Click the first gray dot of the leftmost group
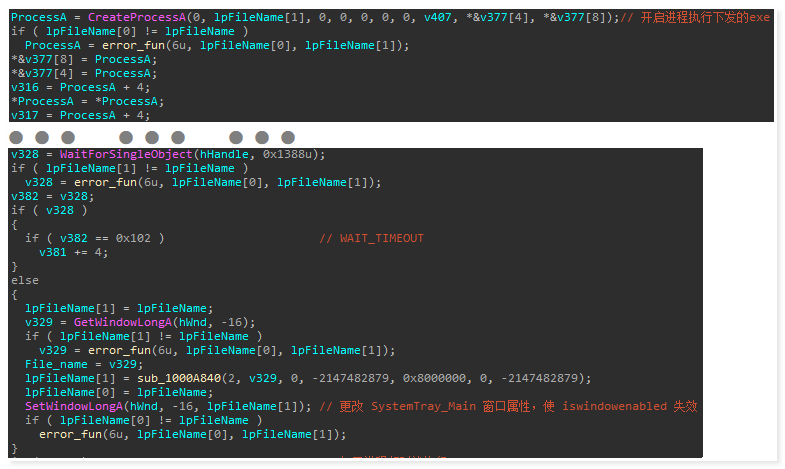 (16, 137)
